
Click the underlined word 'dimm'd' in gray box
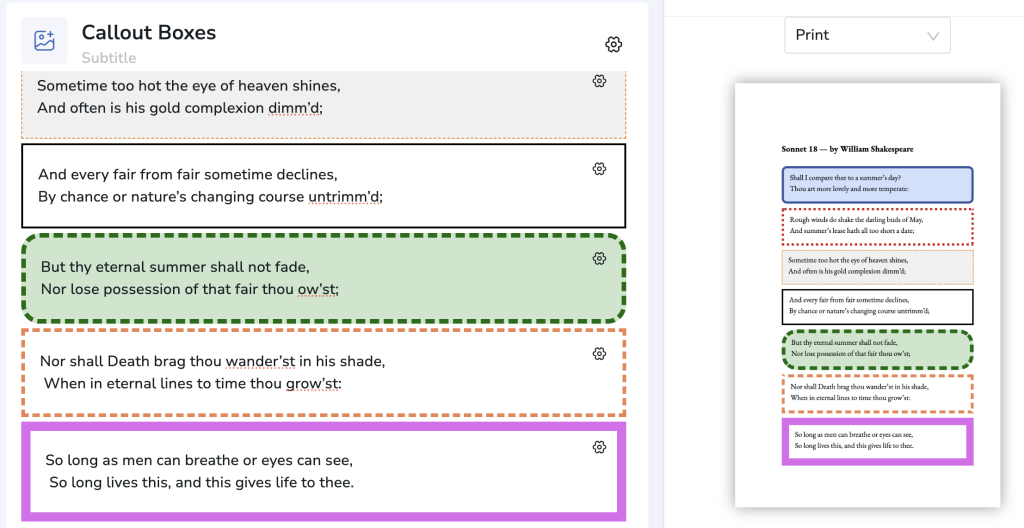coord(295,108)
